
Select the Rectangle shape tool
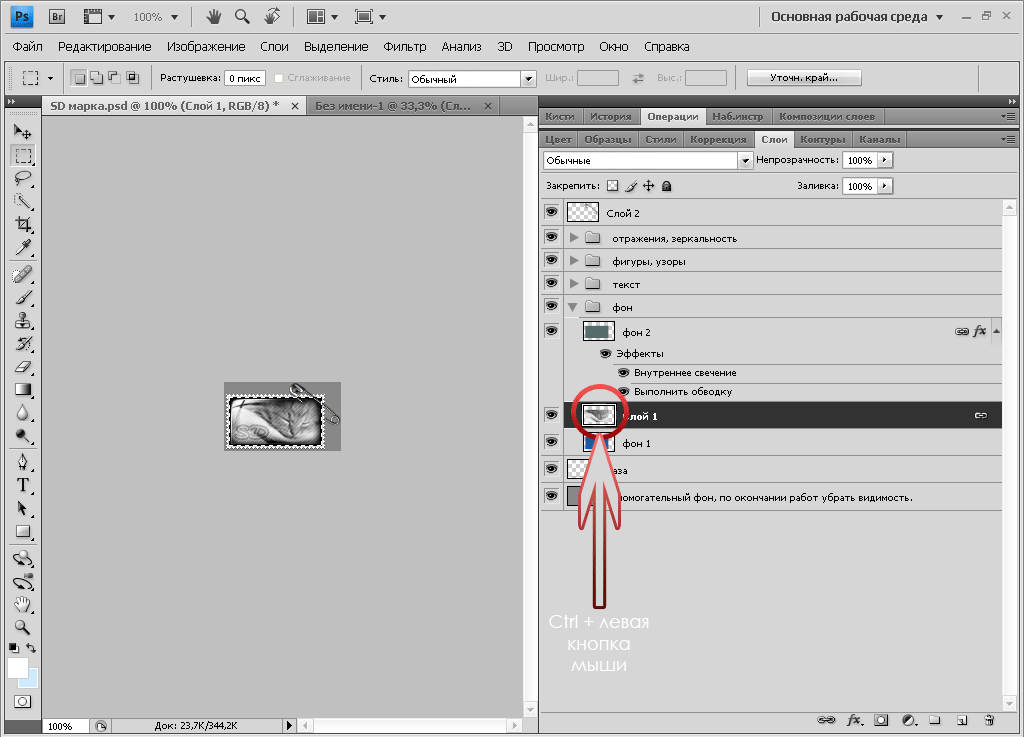[x=23, y=531]
